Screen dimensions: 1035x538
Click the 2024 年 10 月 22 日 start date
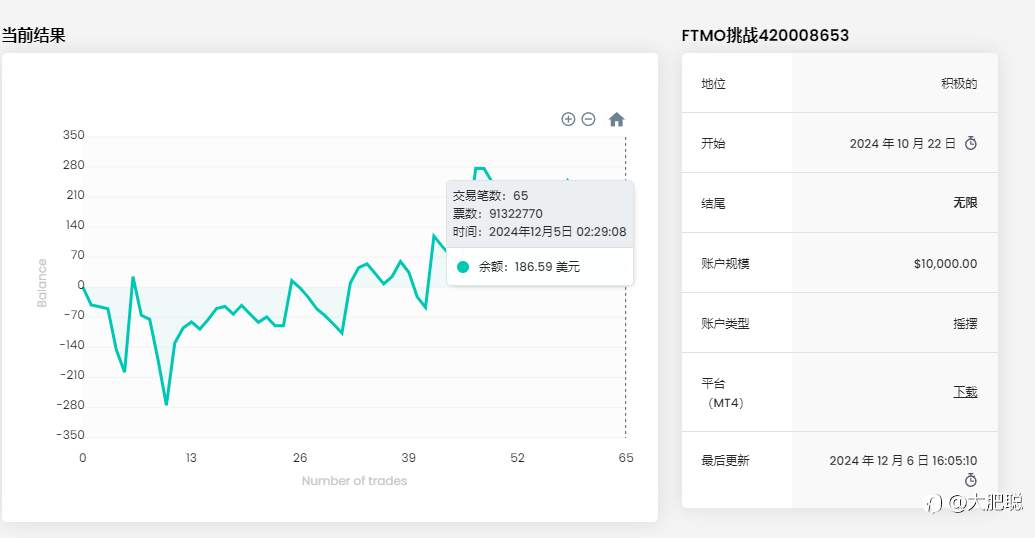(902, 144)
